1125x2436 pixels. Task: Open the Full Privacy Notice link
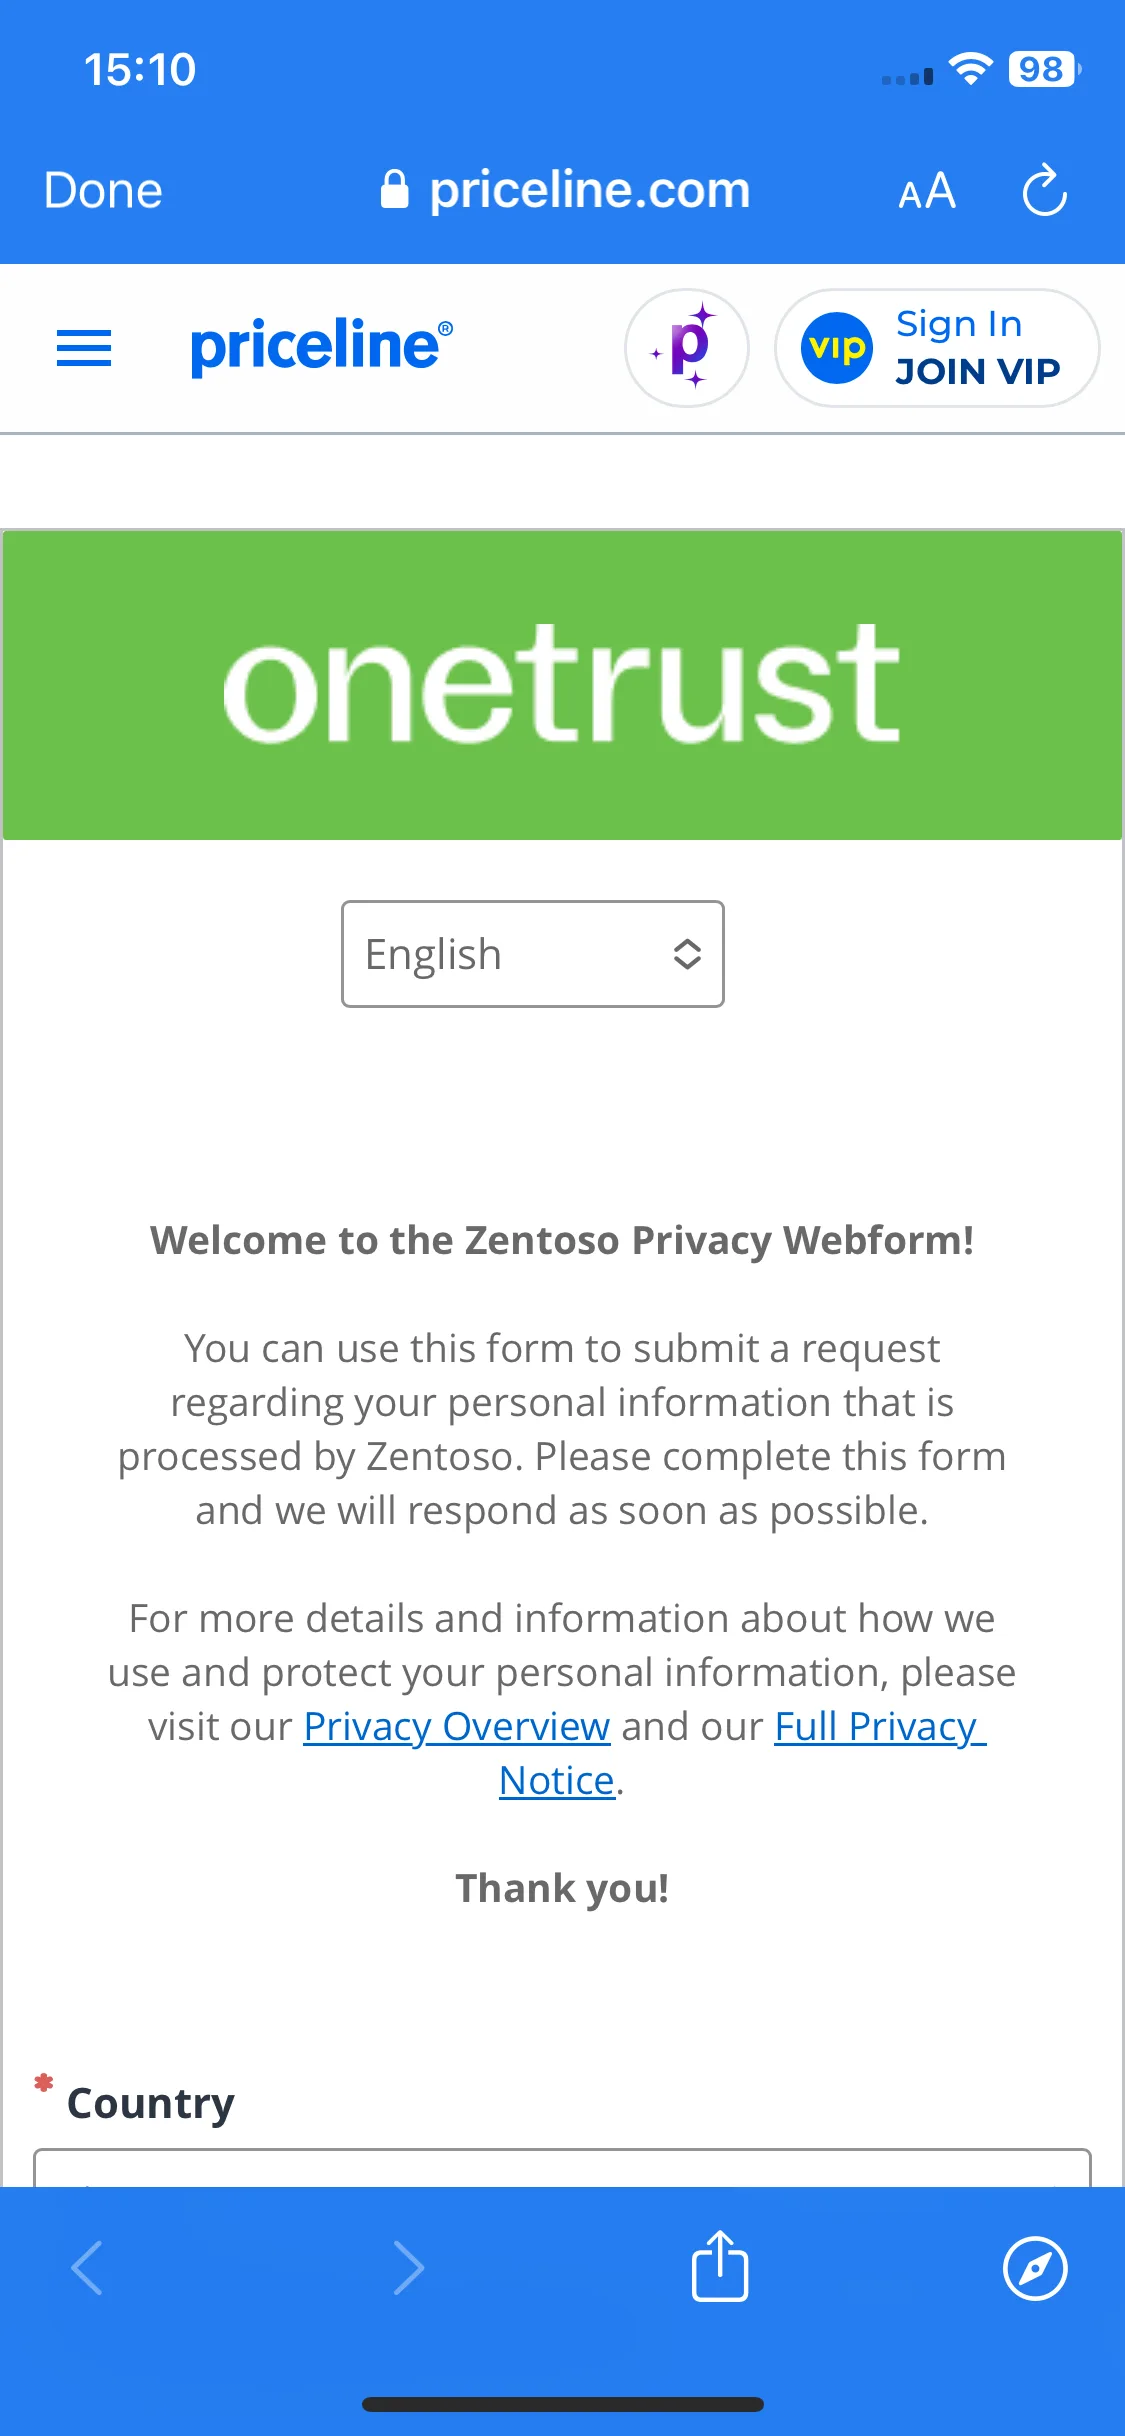click(743, 1753)
